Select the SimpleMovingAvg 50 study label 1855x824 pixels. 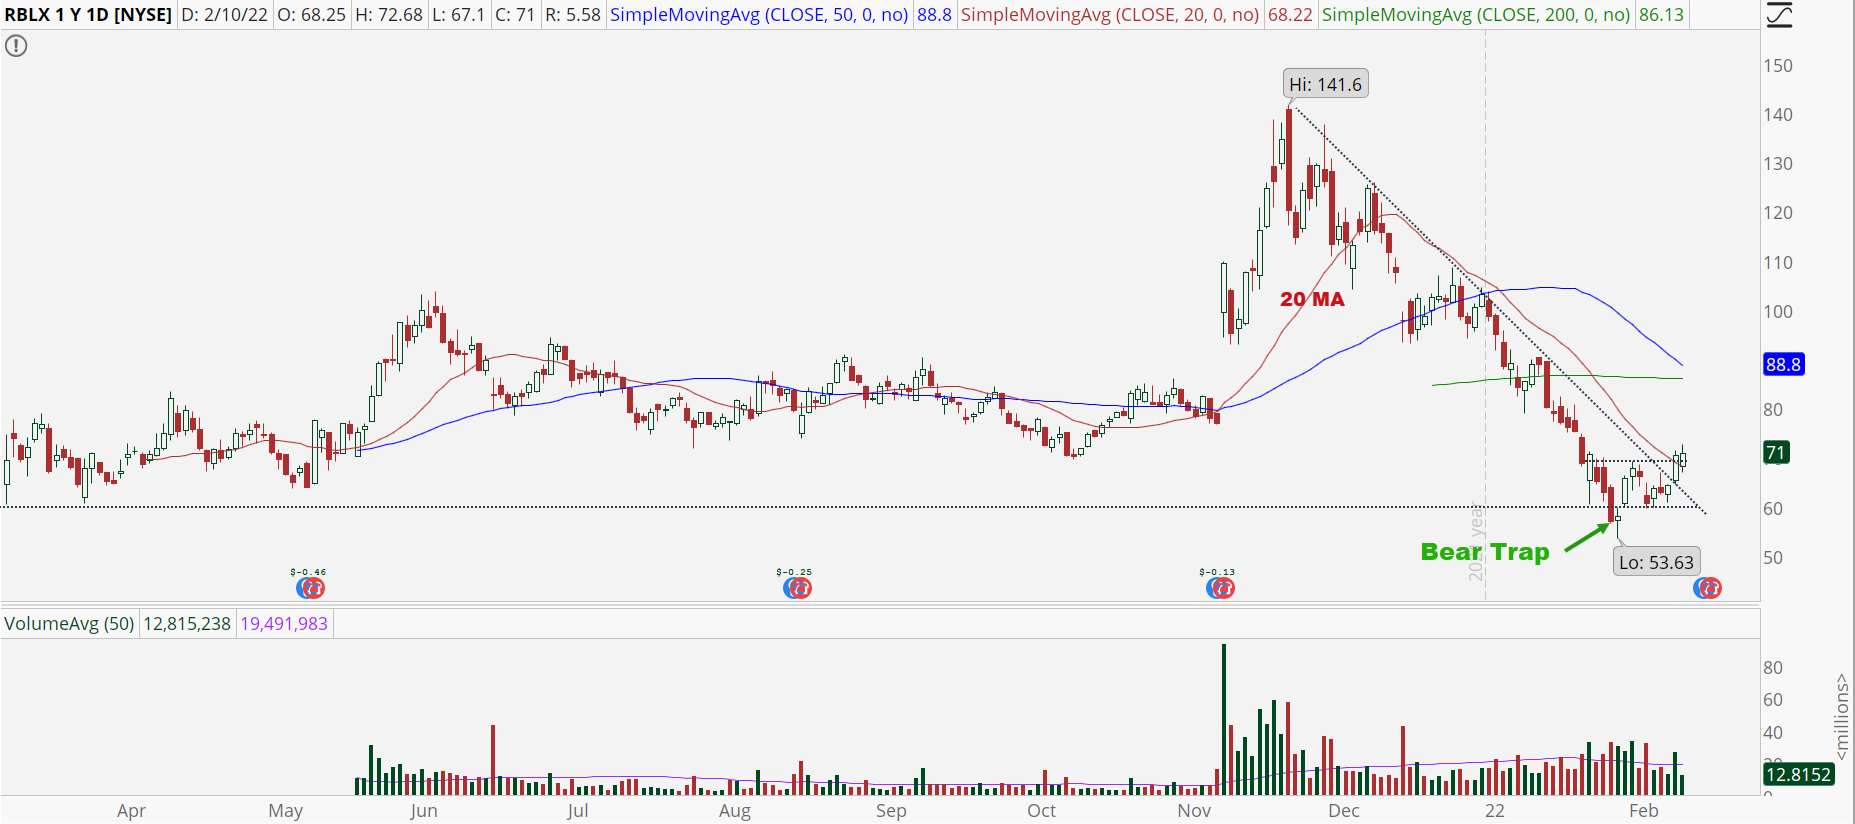(x=759, y=15)
